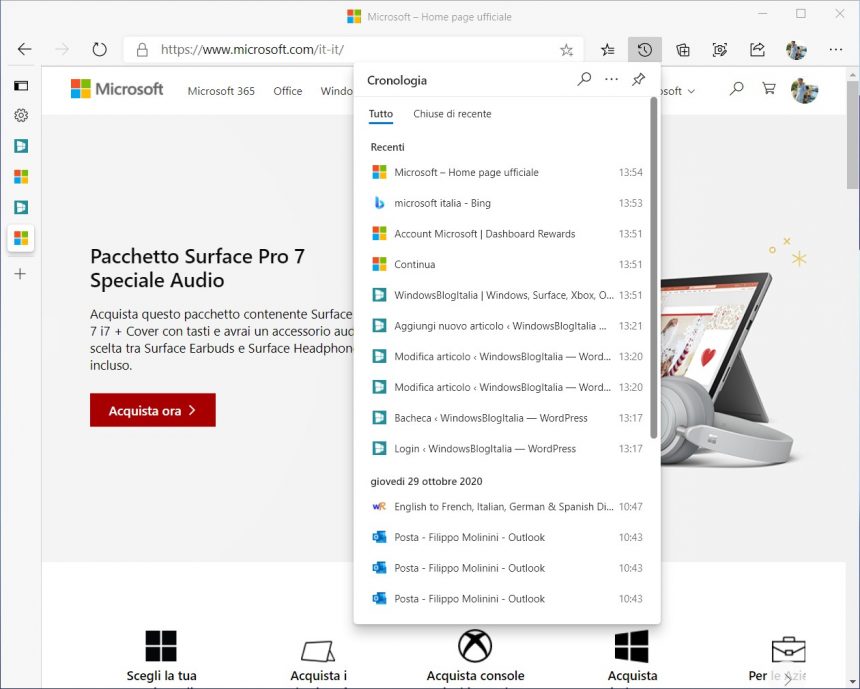Click the Recenti section heading
Screen dimensions: 860x689
(387, 147)
